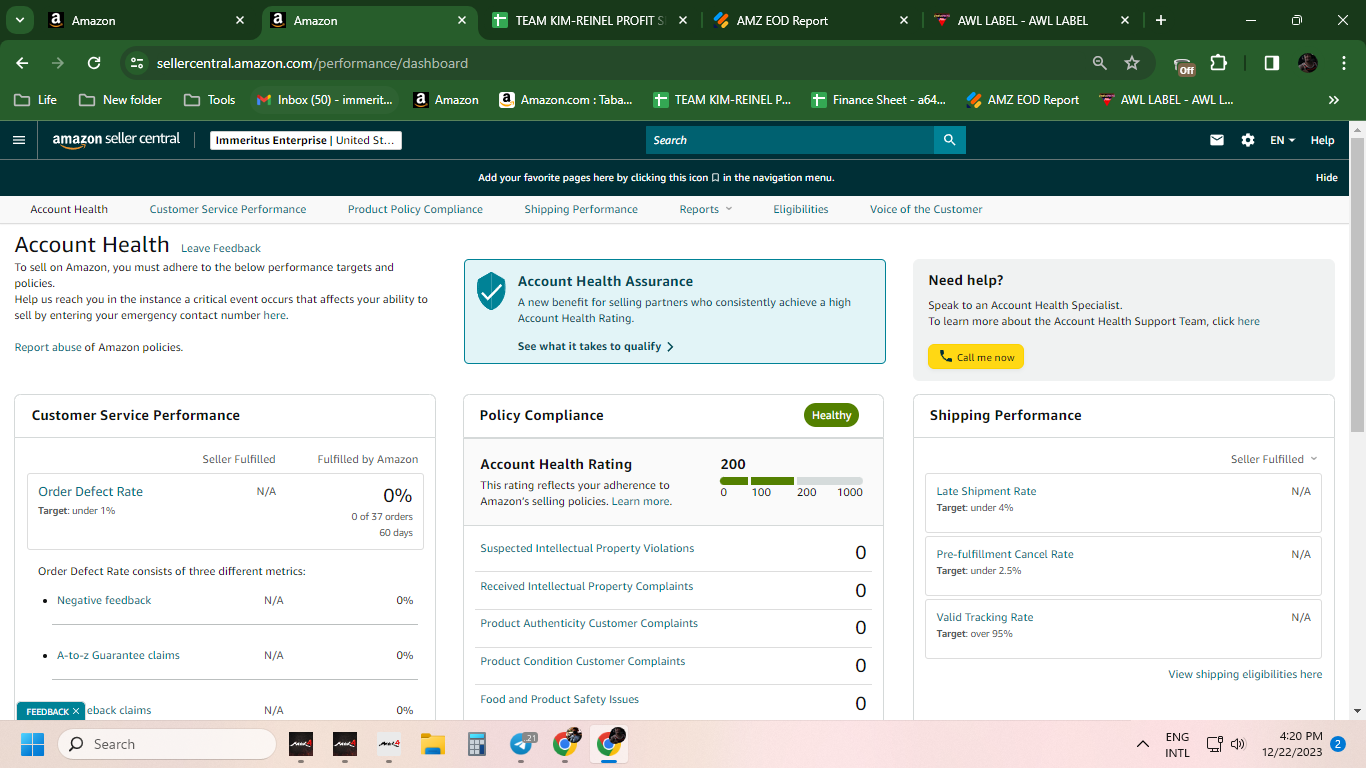The width and height of the screenshot is (1366, 768).
Task: Click the Call me now button
Action: (x=976, y=357)
